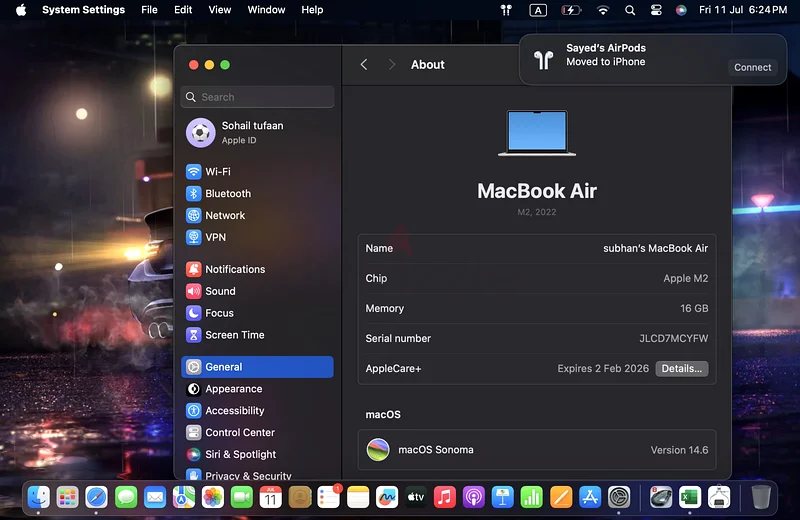Open Calendar from the Dock
The image size is (800, 520).
[x=270, y=497]
